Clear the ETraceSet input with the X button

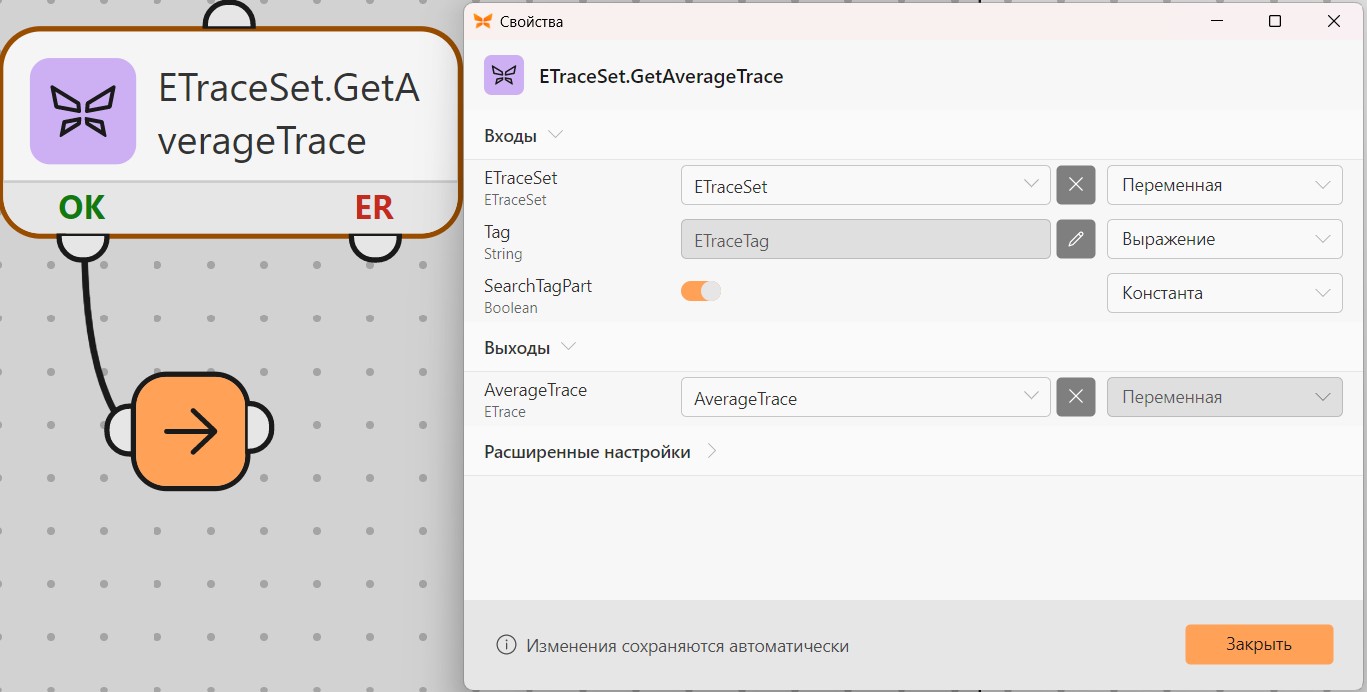pyautogui.click(x=1076, y=185)
